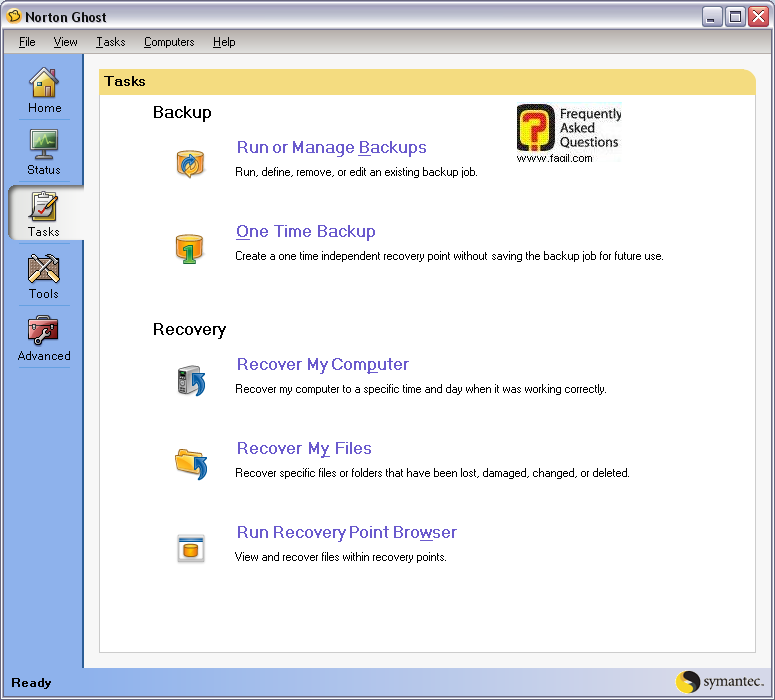Open the Computers menu
The width and height of the screenshot is (775, 700).
pos(169,42)
